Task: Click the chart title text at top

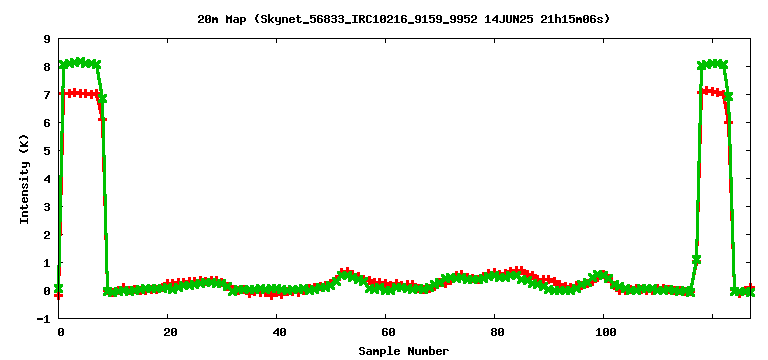Action: coord(404,19)
